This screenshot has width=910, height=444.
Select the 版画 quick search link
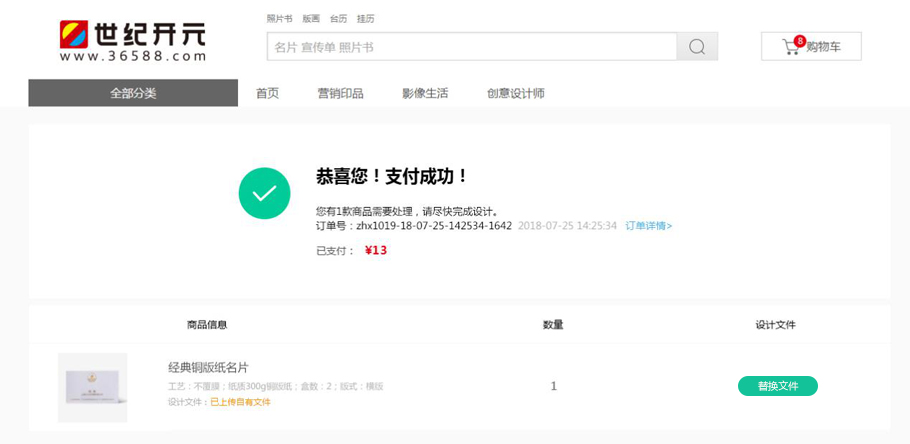click(x=311, y=19)
